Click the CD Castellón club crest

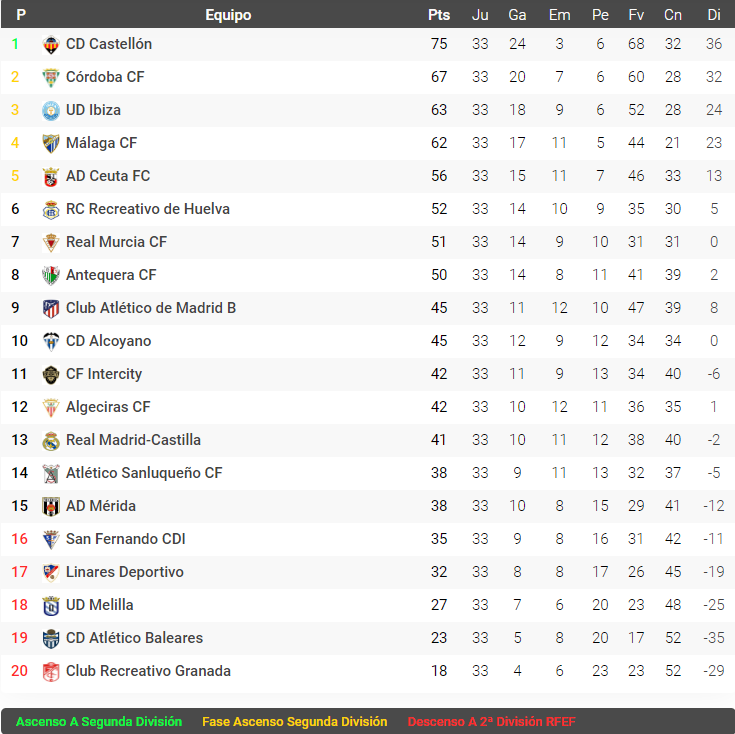click(x=51, y=44)
